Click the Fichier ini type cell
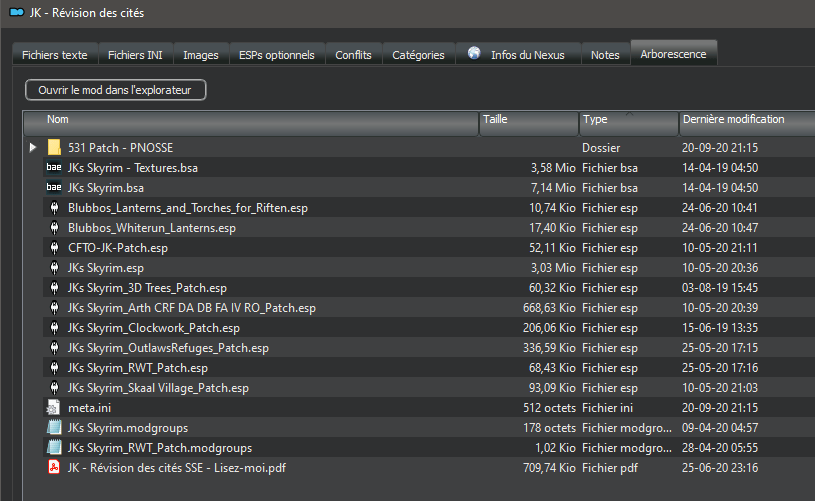815x501 pixels. (x=608, y=408)
